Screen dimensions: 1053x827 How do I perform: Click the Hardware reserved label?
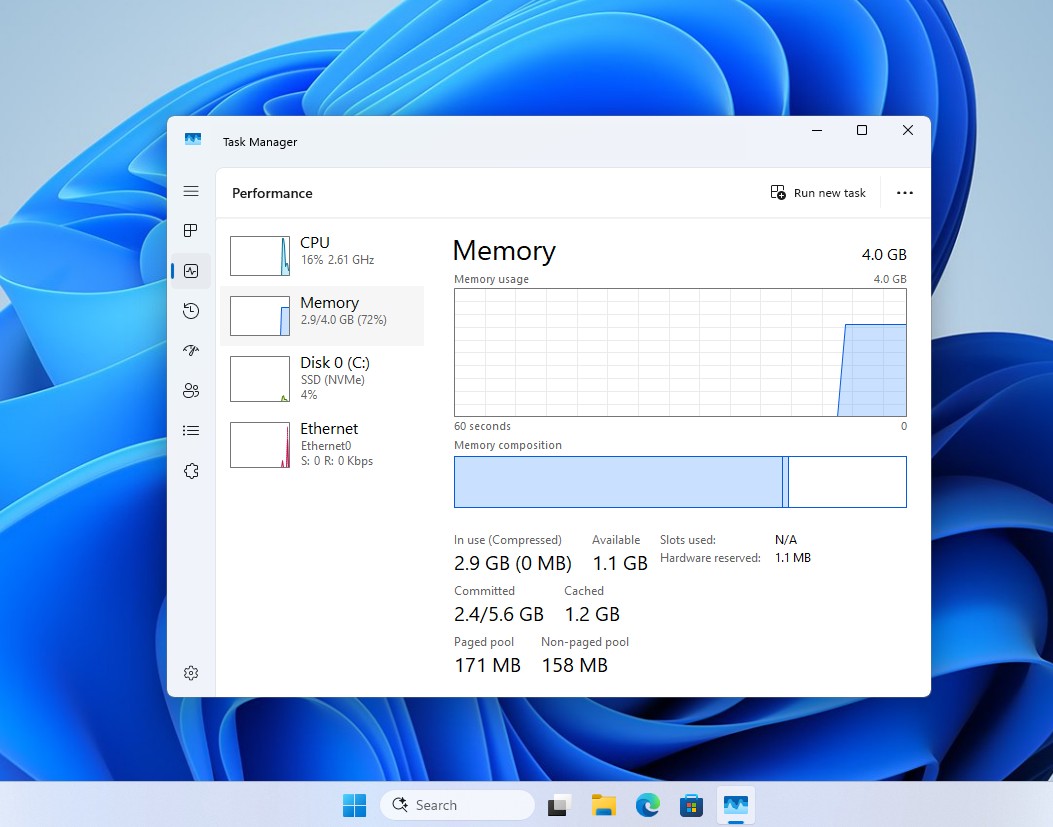[x=710, y=558]
